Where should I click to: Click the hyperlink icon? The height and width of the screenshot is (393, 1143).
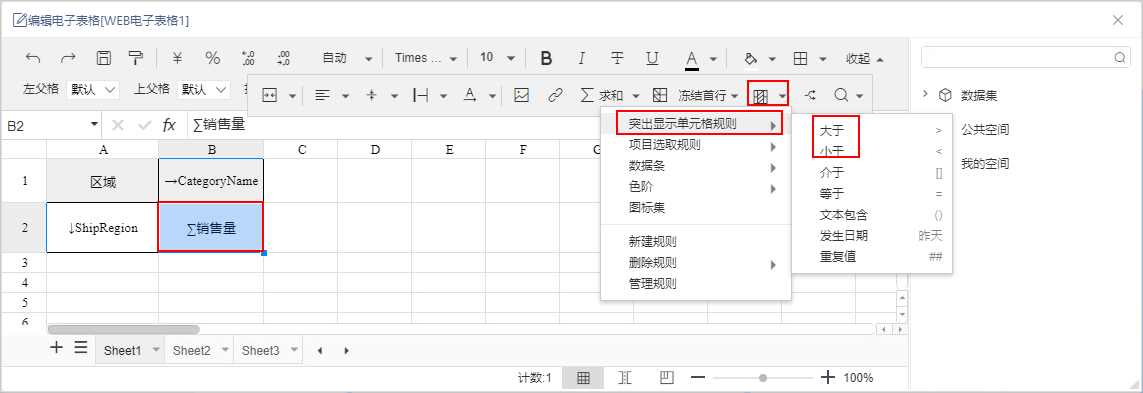click(x=555, y=95)
